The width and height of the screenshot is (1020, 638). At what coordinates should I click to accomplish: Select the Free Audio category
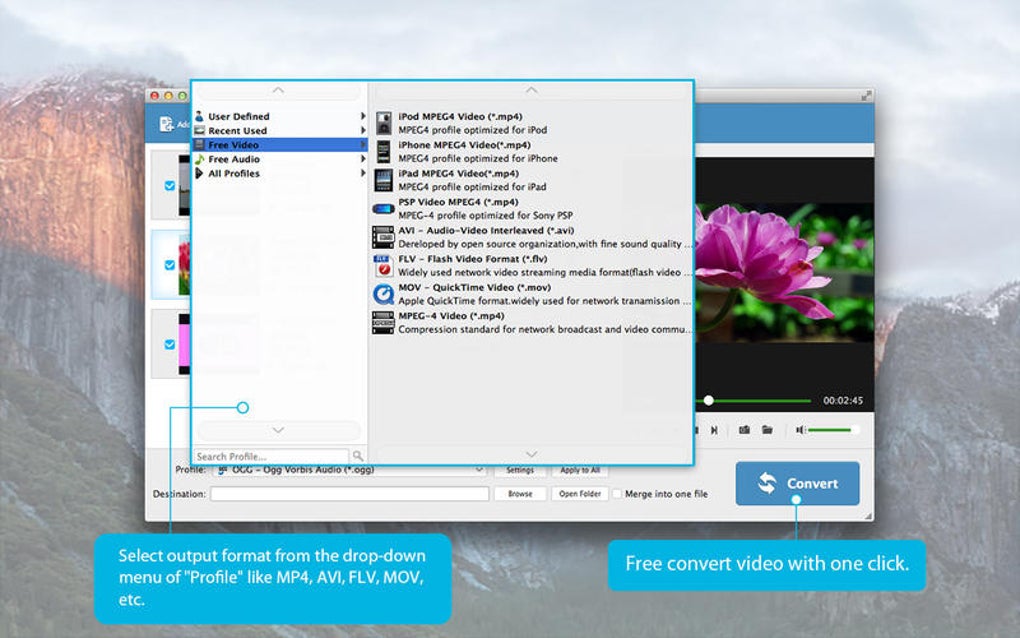(280, 159)
